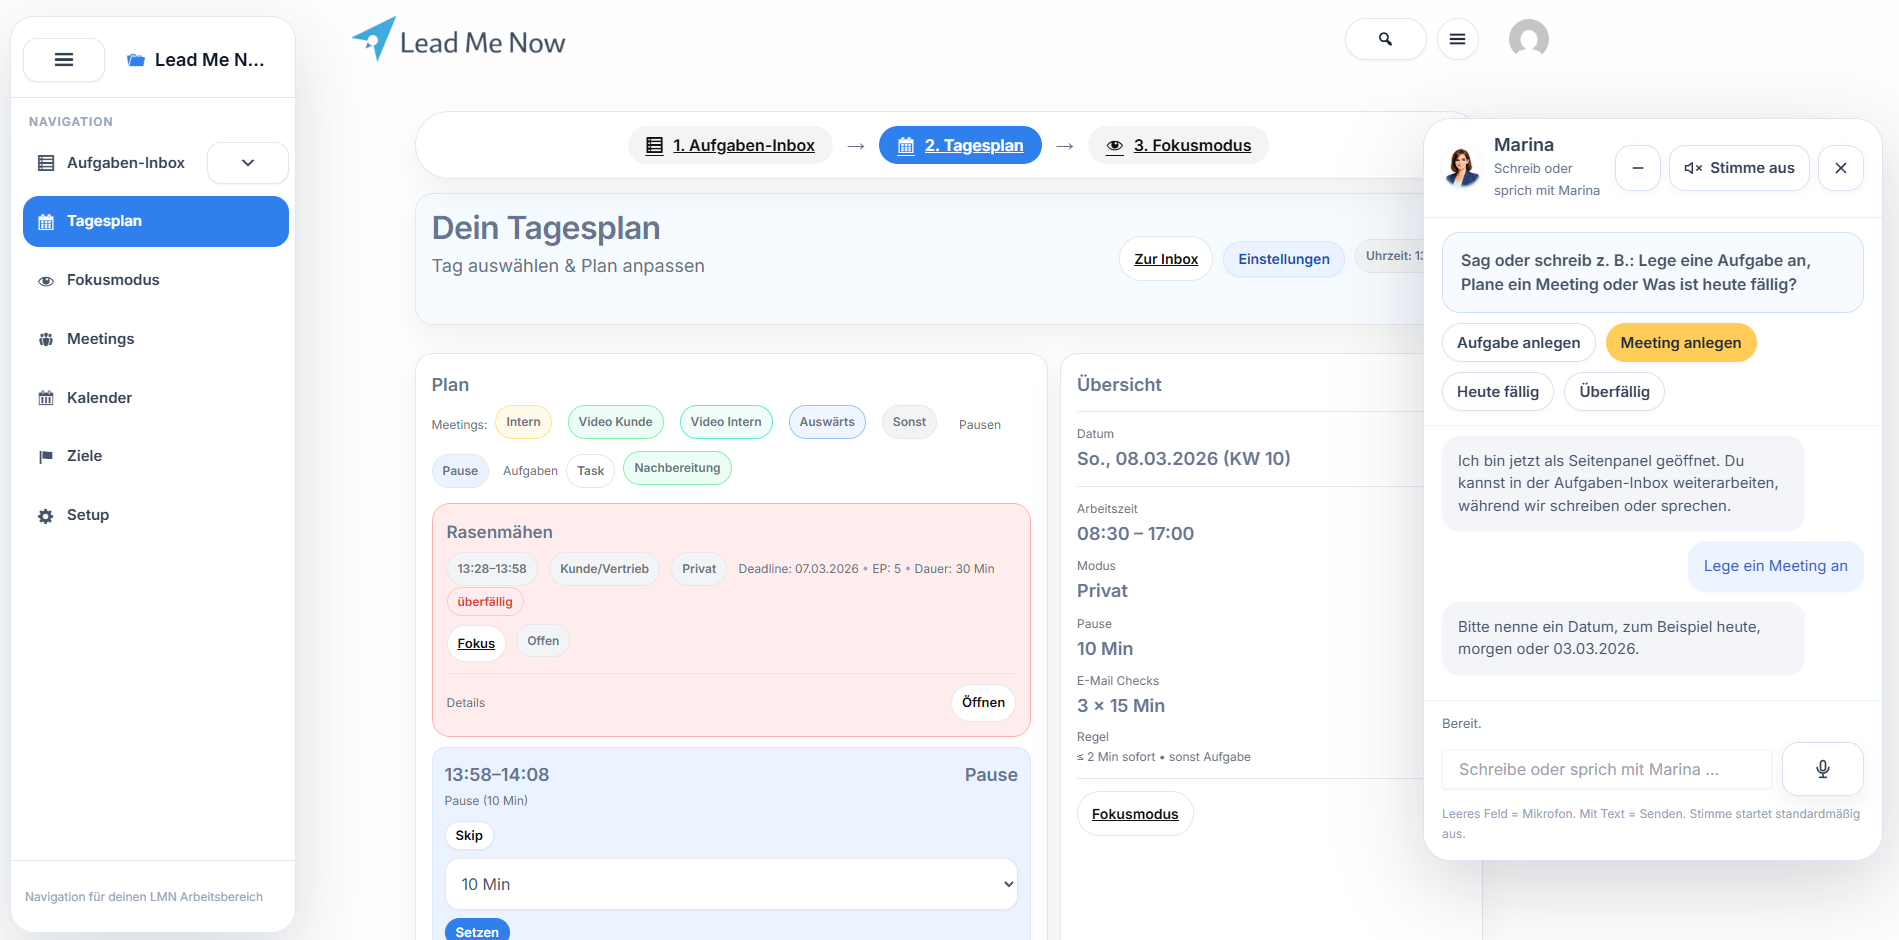Click the Schreibe oder sprich mit Marina field
This screenshot has height=940, width=1899.
[x=1606, y=769]
